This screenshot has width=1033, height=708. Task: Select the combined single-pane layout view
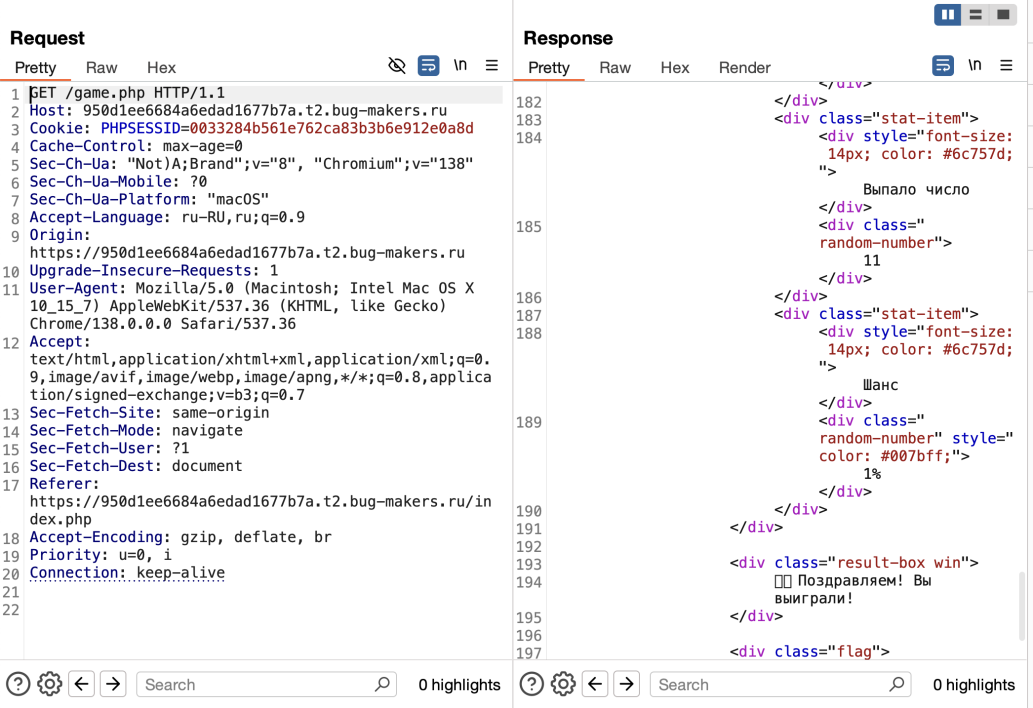pos(1003,14)
